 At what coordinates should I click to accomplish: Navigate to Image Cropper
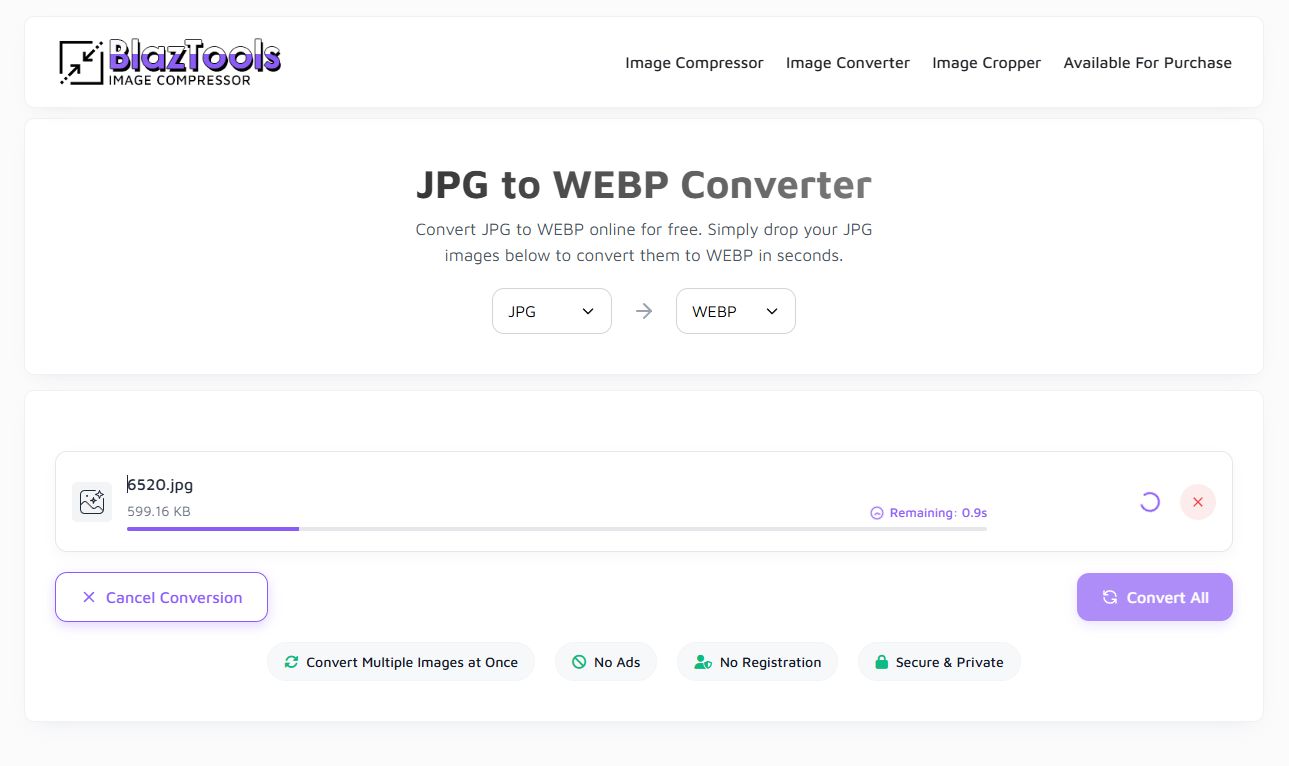coord(986,63)
